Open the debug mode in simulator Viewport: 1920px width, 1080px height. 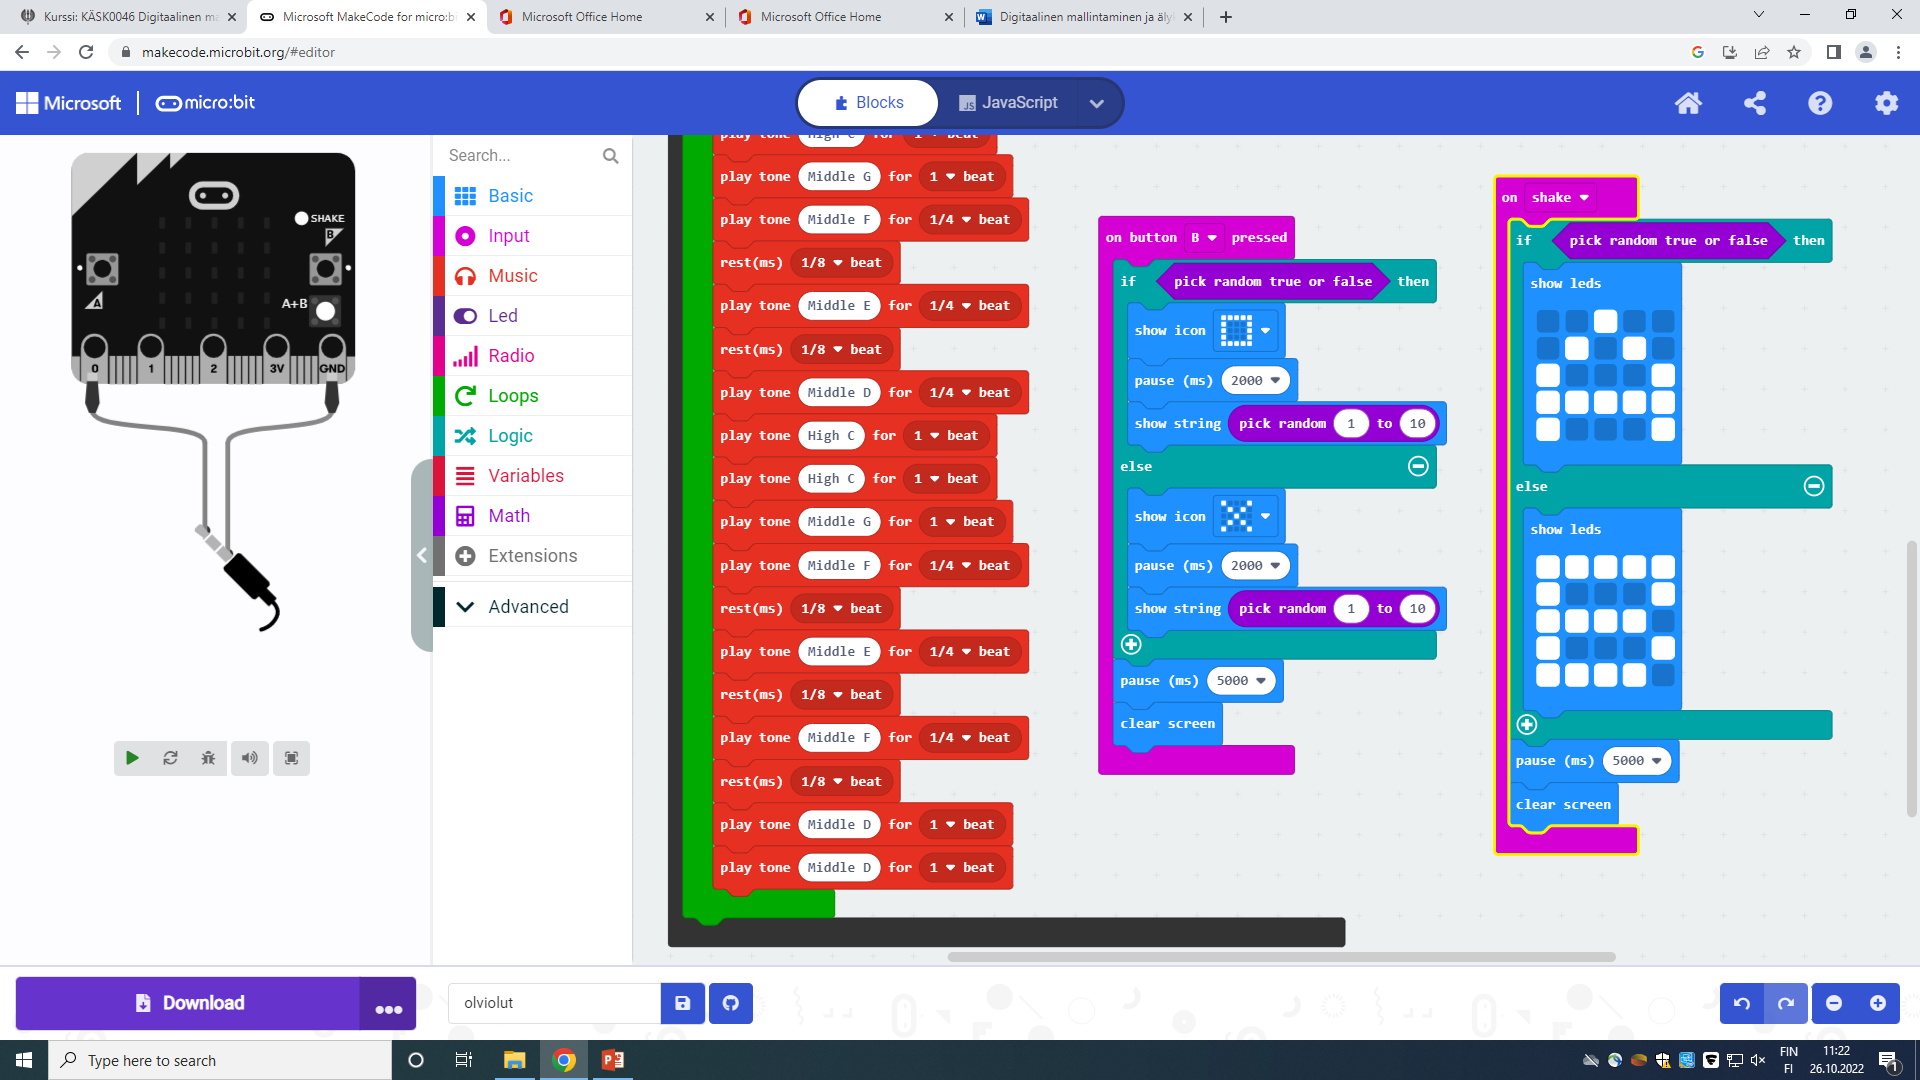point(208,758)
